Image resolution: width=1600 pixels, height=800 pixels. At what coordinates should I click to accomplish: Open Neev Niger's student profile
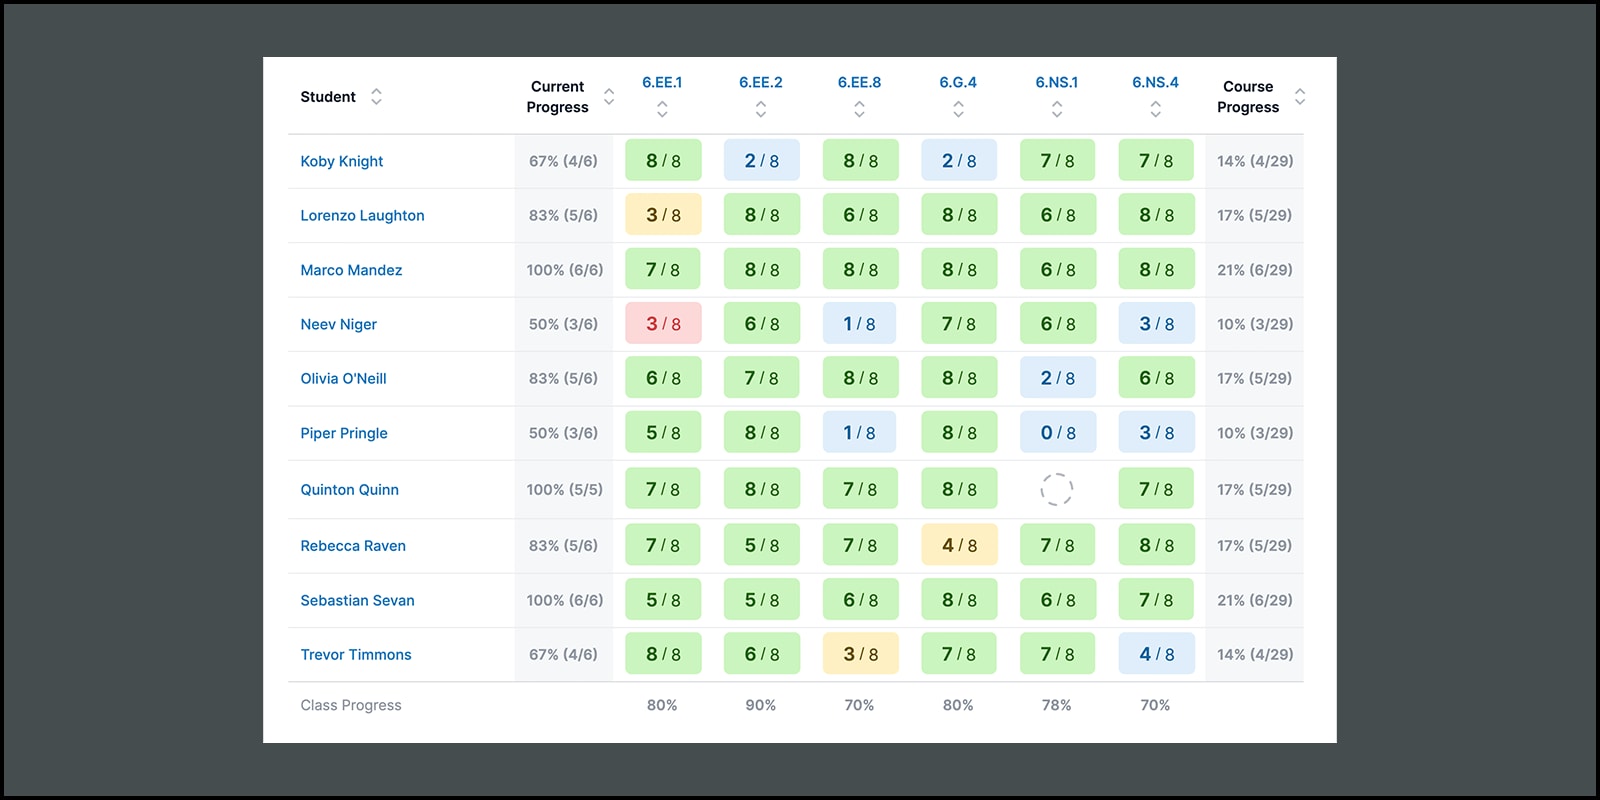[338, 324]
